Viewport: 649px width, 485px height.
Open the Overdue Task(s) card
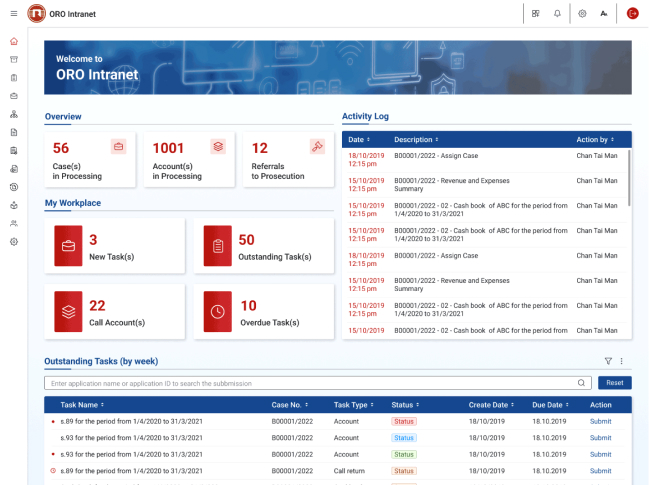point(262,312)
